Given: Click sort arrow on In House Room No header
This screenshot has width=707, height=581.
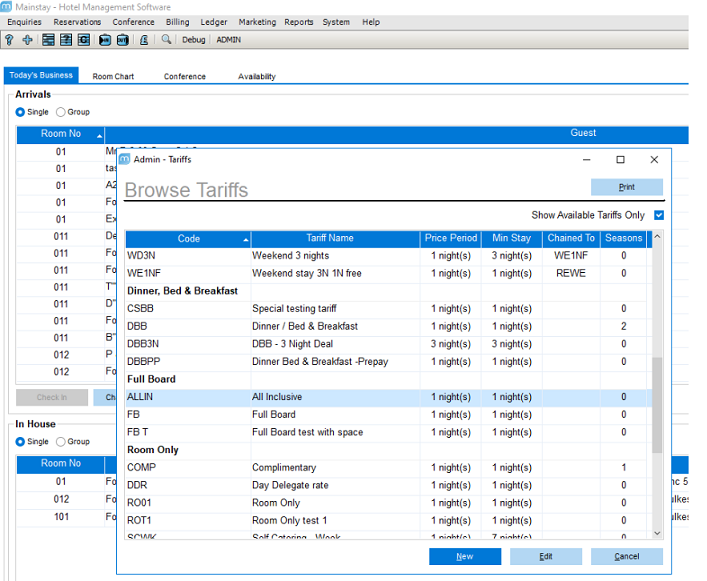Looking at the screenshot, I should pyautogui.click(x=99, y=464).
